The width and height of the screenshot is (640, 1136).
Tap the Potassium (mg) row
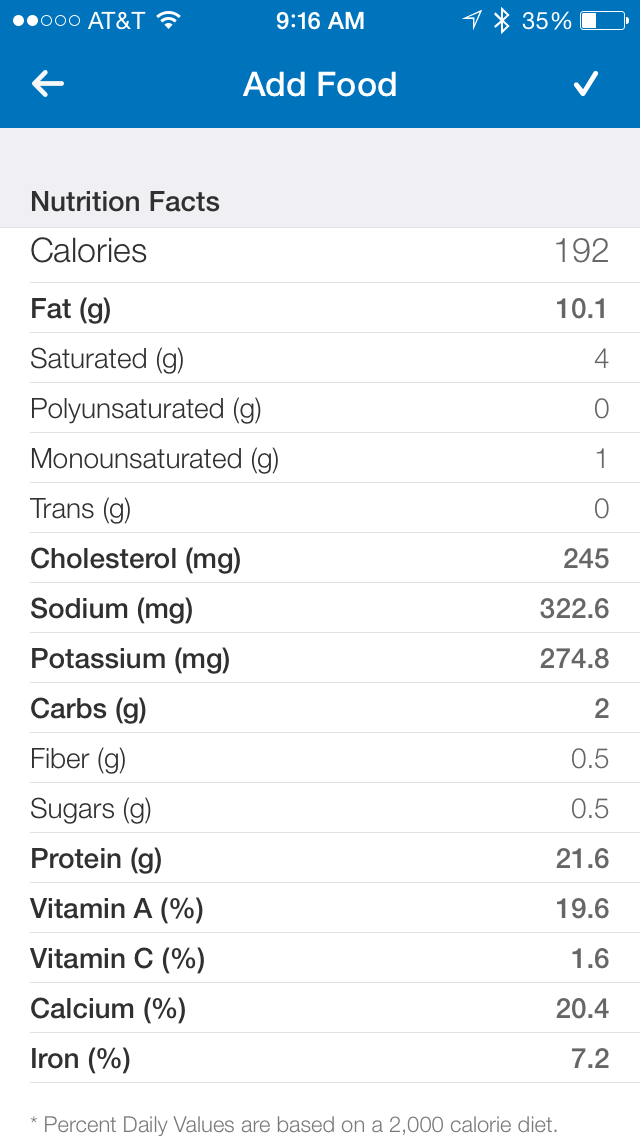(x=320, y=659)
